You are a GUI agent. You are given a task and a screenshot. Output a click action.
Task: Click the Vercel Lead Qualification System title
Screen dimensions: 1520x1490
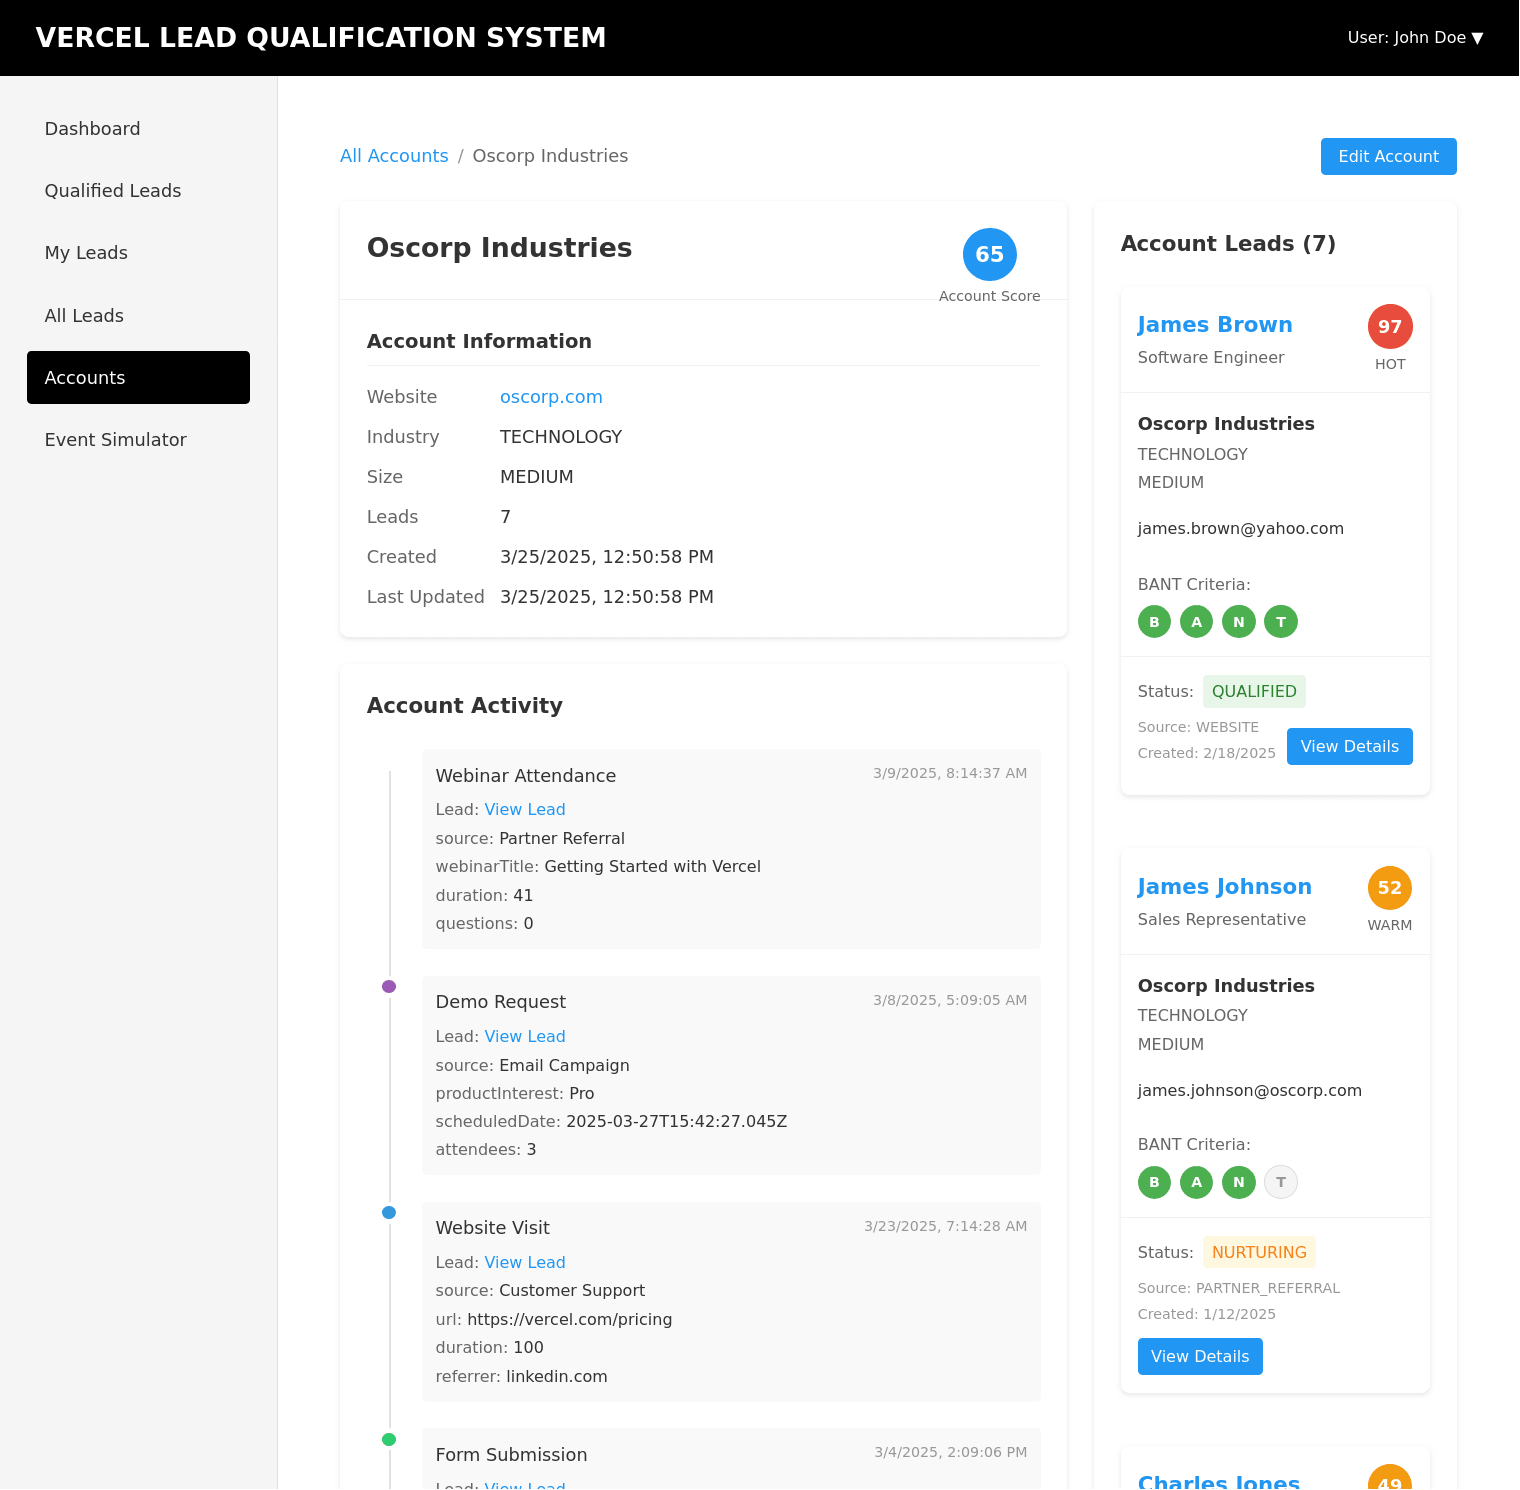[x=321, y=38]
